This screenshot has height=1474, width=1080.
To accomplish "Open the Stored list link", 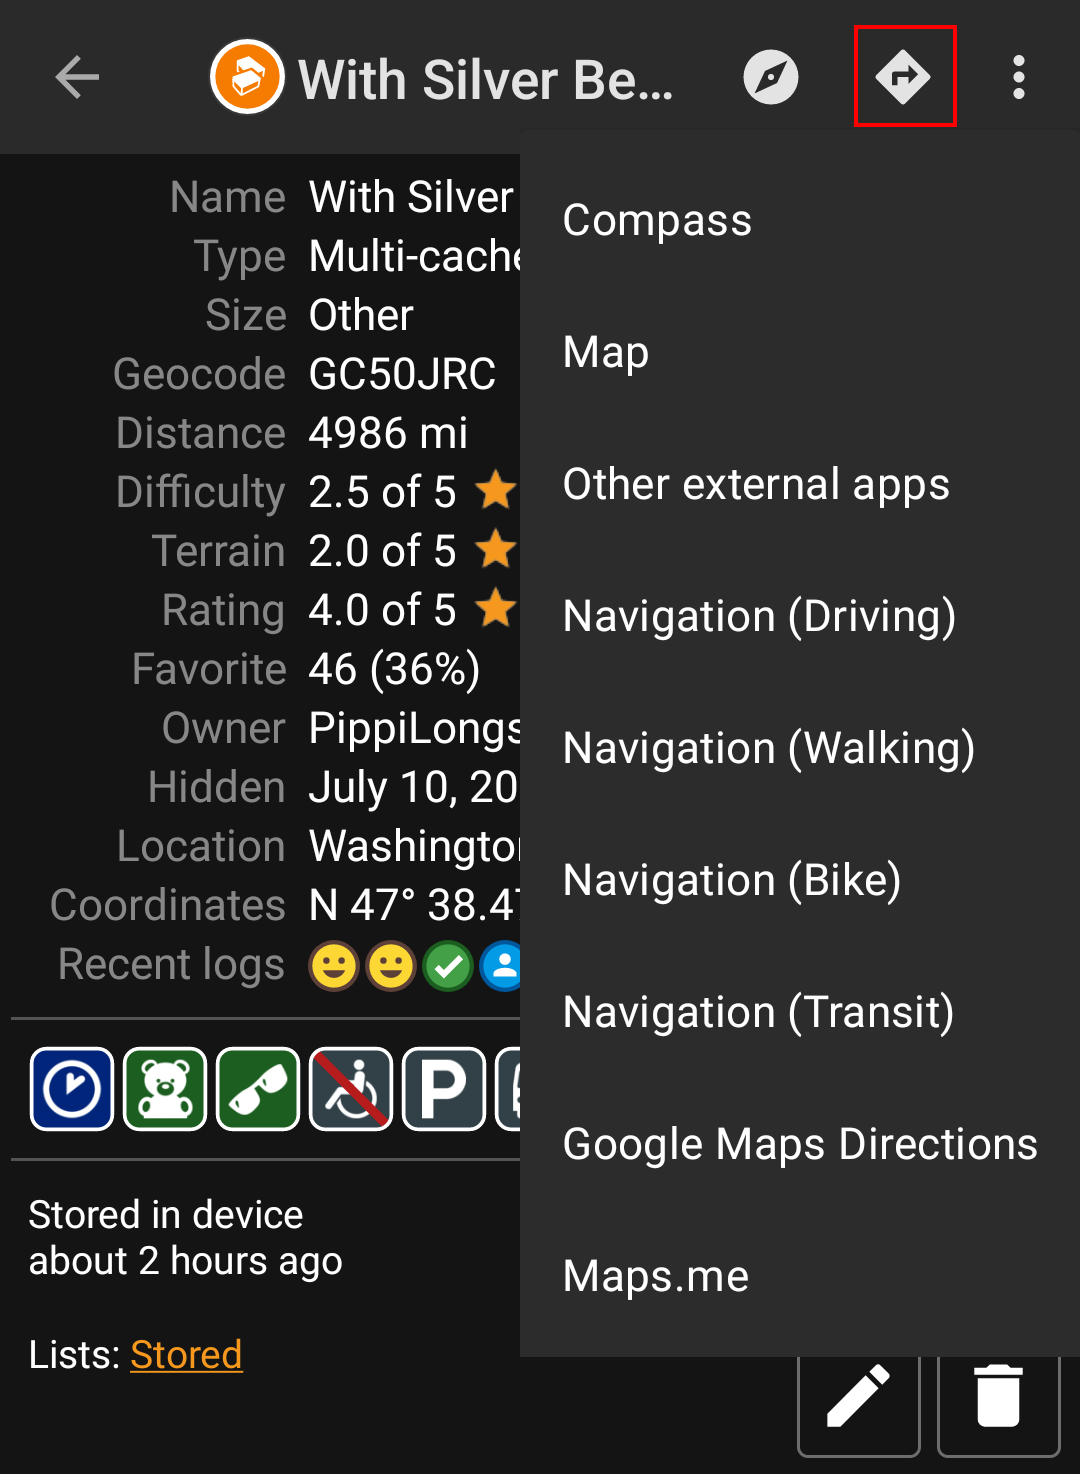I will coord(186,1355).
